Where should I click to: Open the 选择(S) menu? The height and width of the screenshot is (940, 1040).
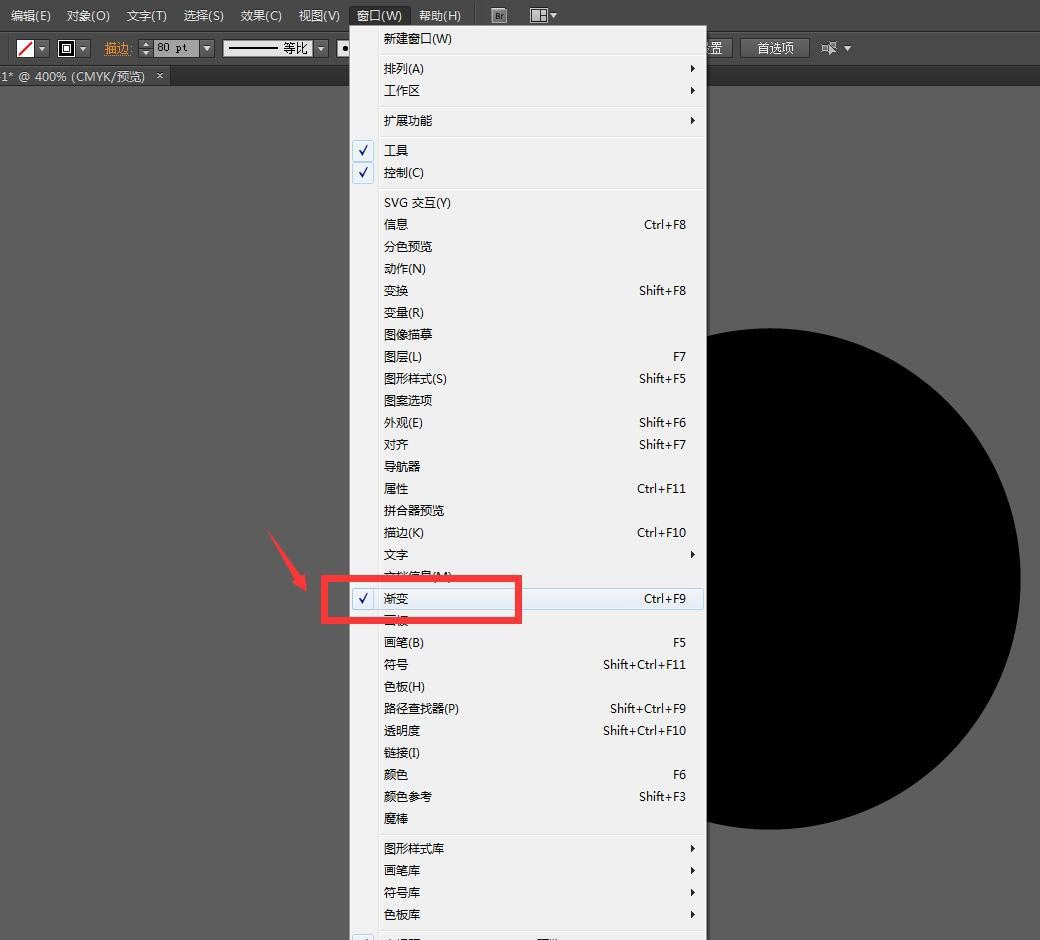click(x=204, y=15)
